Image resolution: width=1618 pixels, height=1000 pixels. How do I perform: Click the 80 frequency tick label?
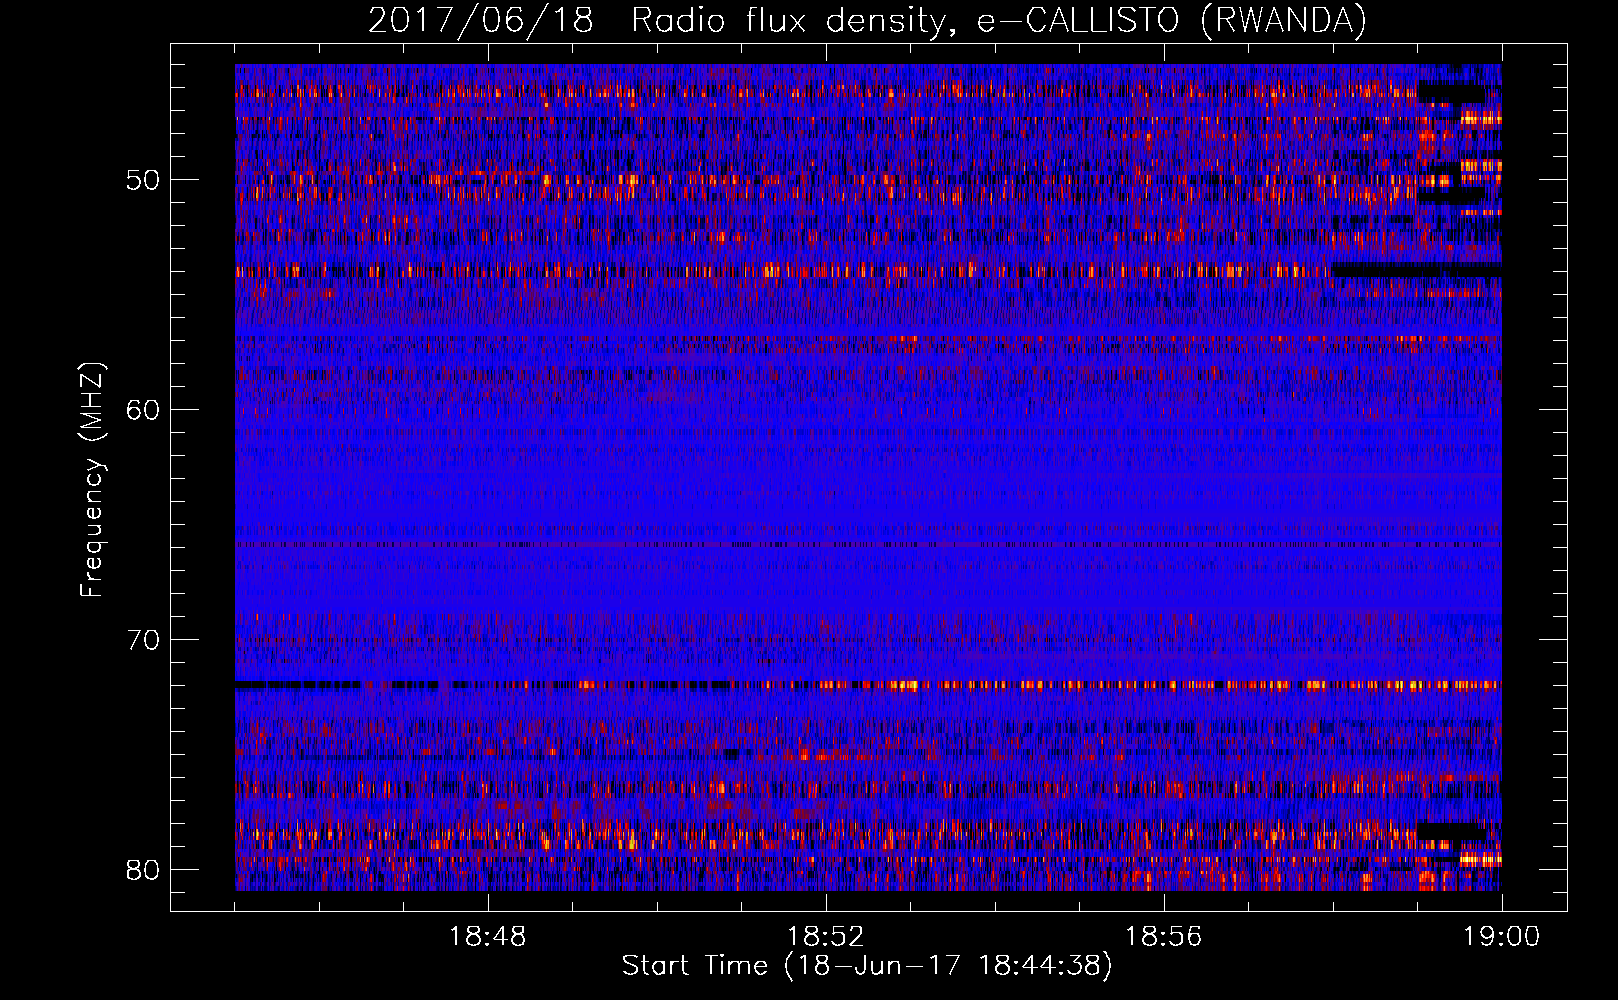[x=144, y=870]
